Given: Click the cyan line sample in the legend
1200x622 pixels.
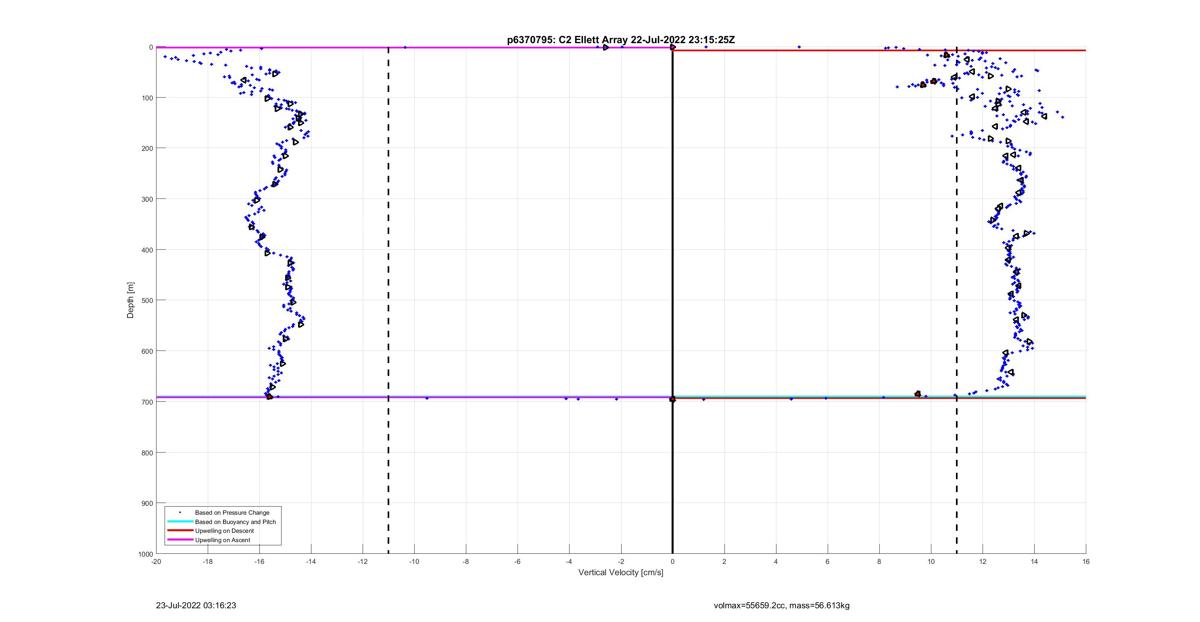Looking at the screenshot, I should coord(179,522).
